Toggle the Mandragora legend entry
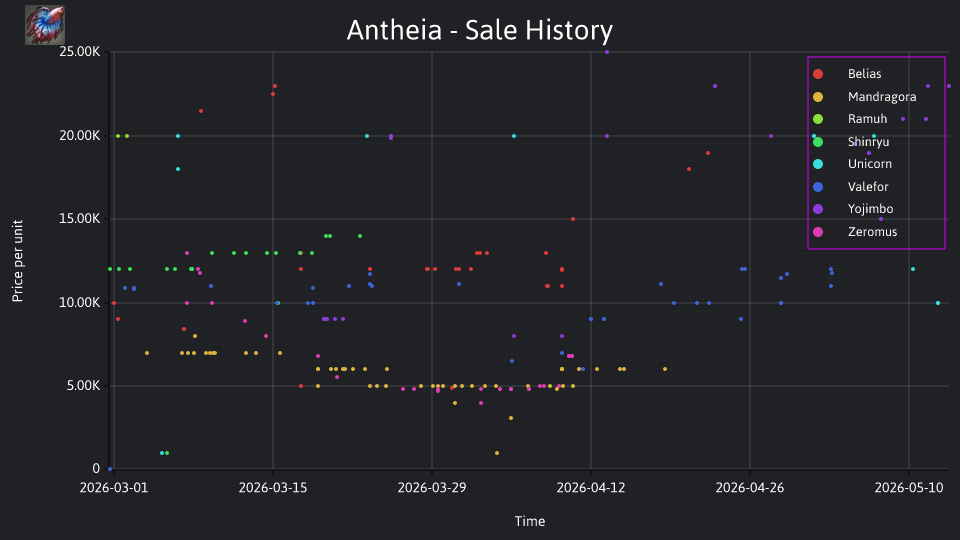 pyautogui.click(x=882, y=97)
